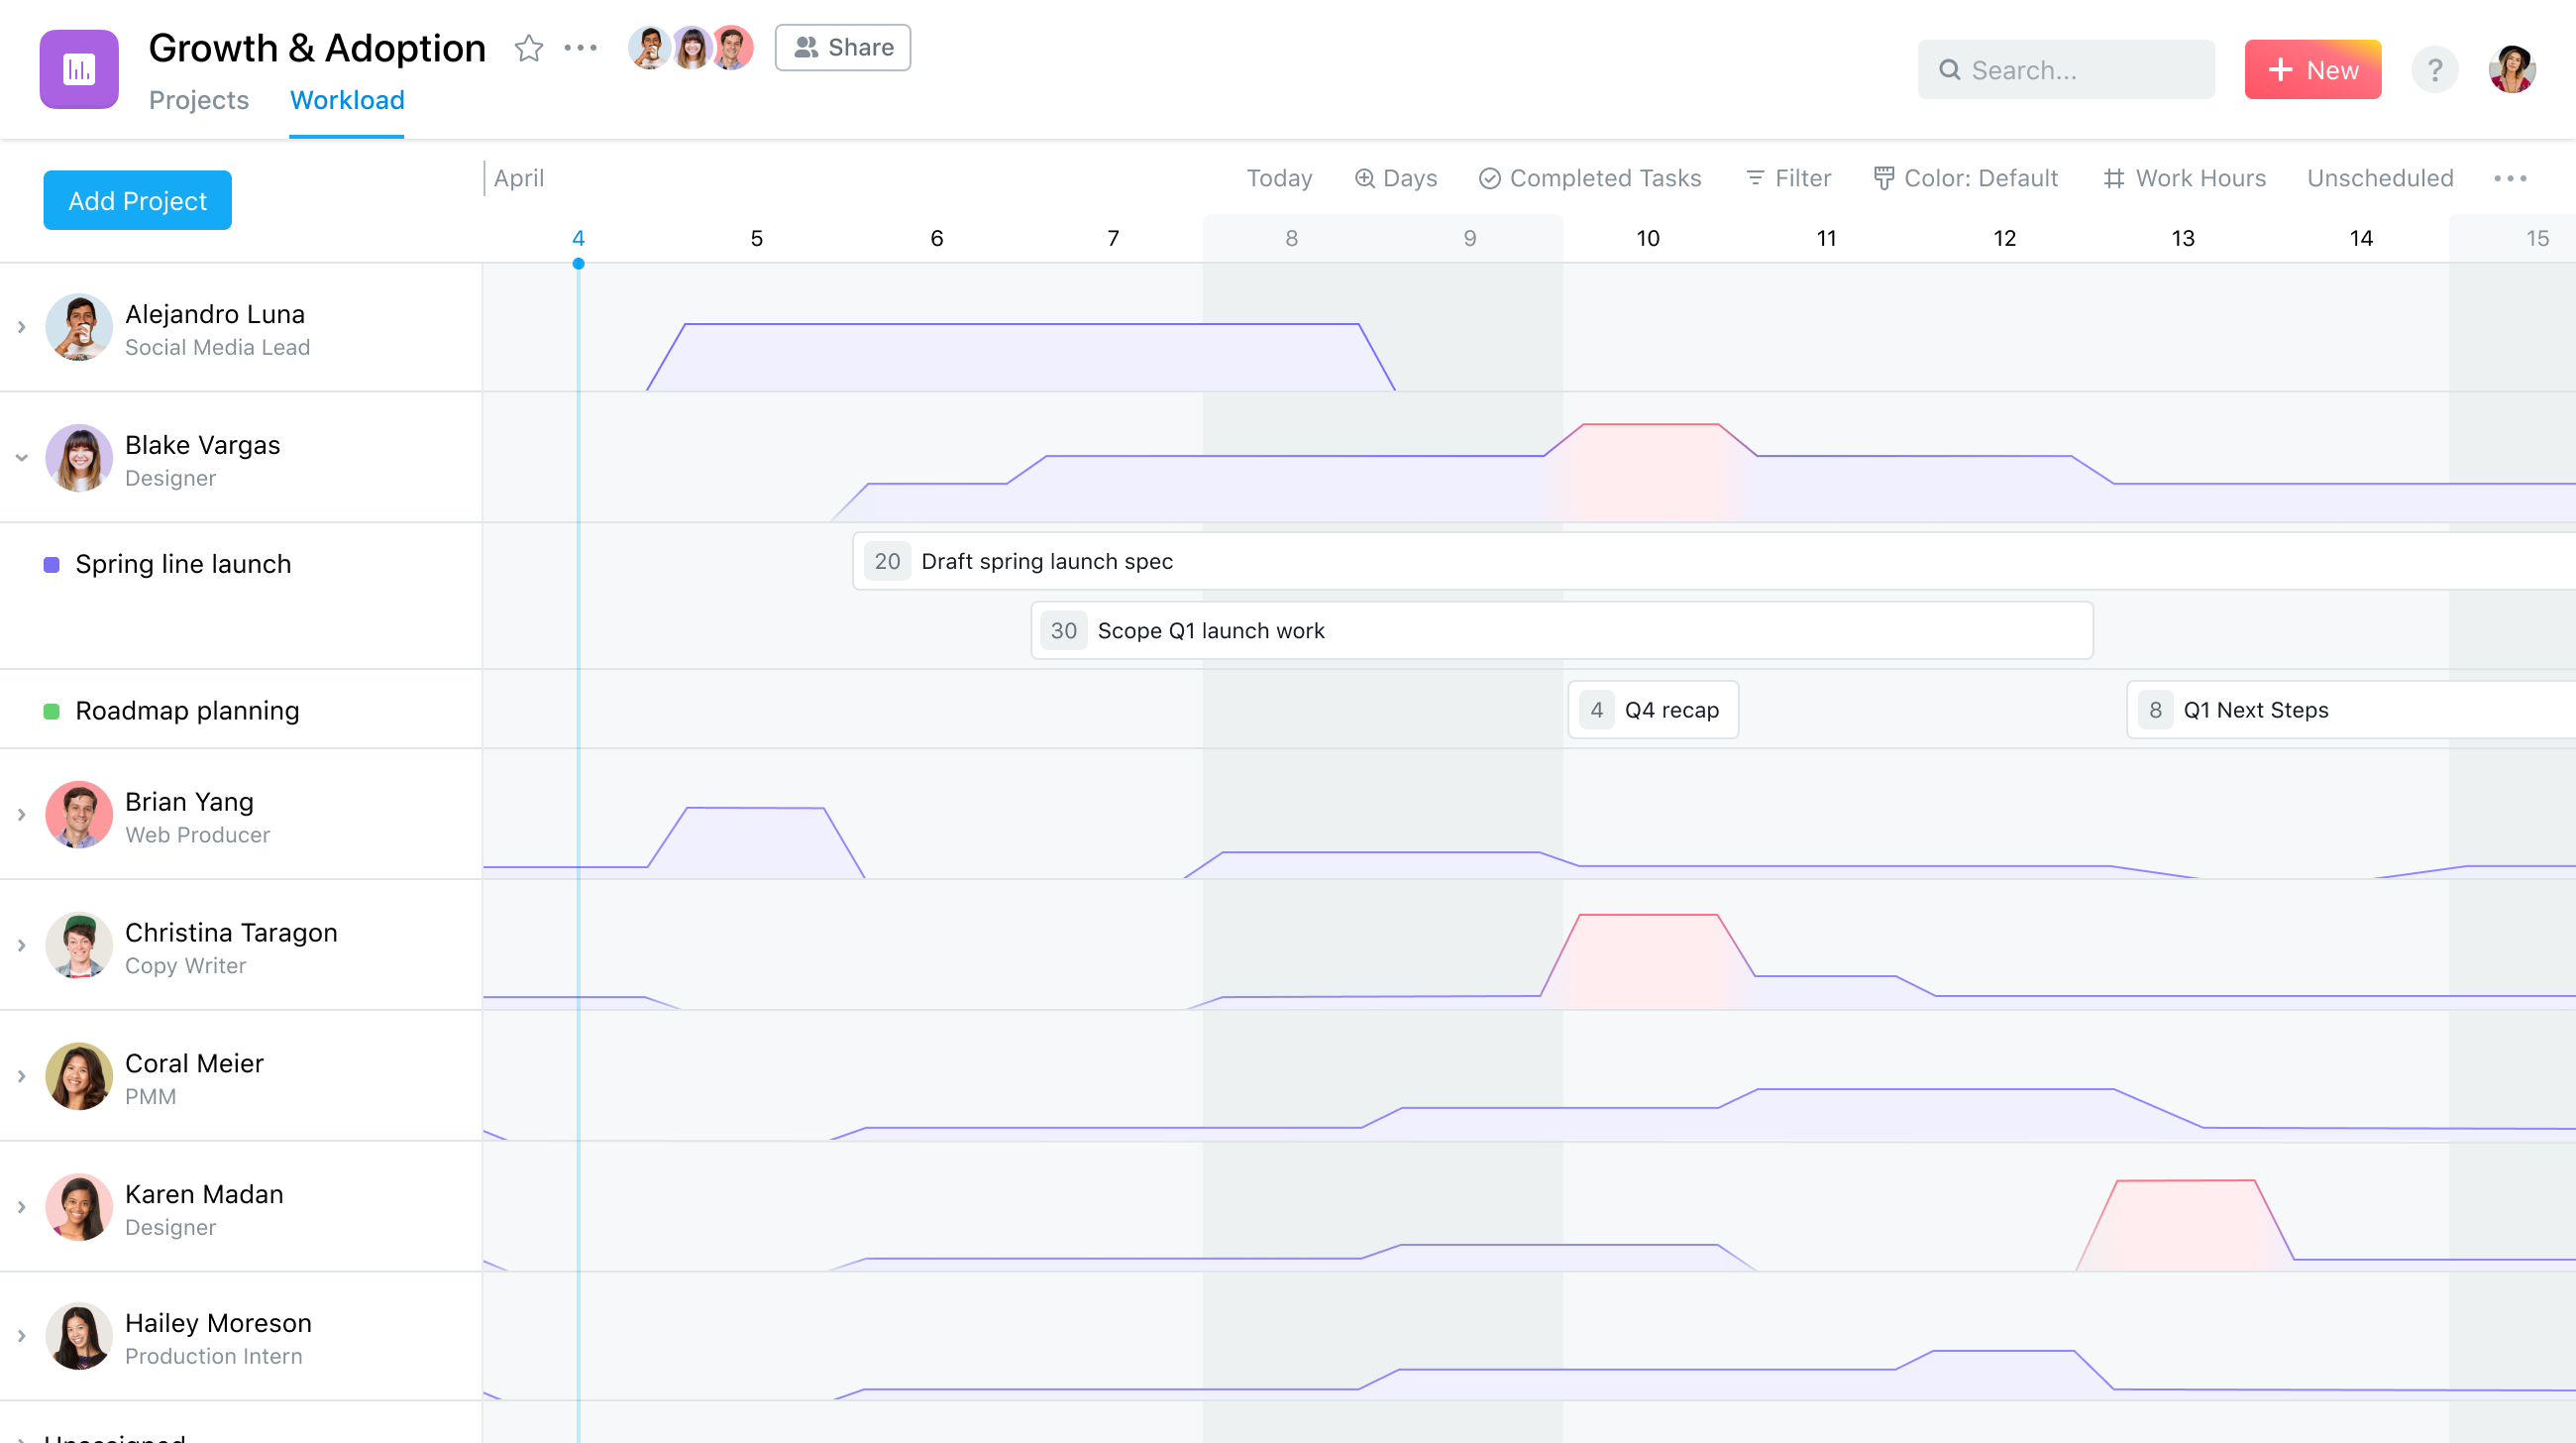The image size is (2576, 1443).
Task: Click the New button
Action: (2314, 69)
